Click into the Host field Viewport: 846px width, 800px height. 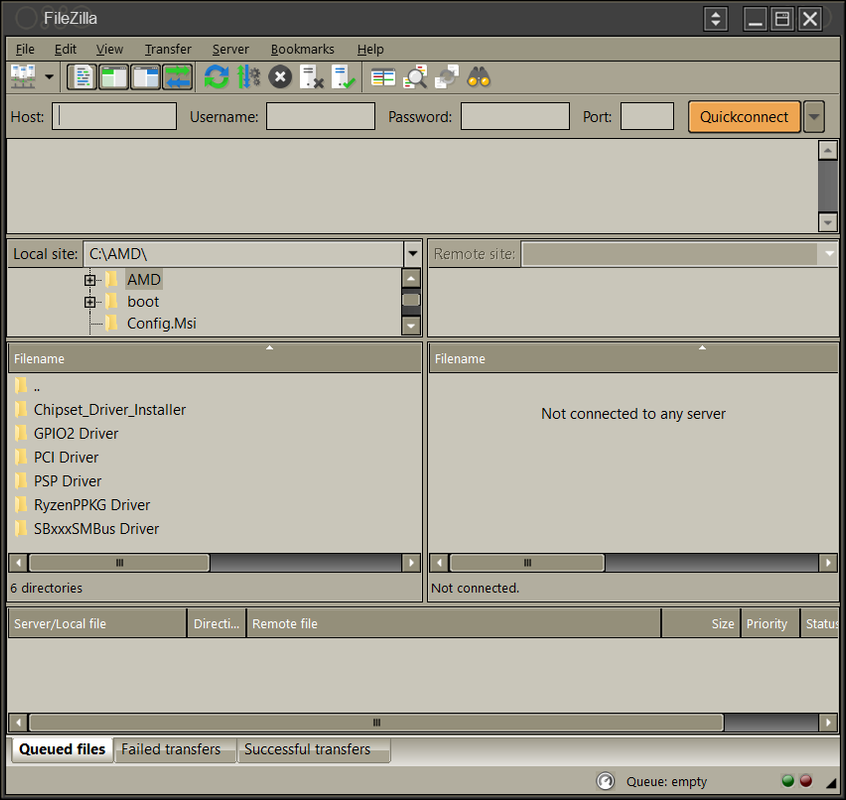114,116
